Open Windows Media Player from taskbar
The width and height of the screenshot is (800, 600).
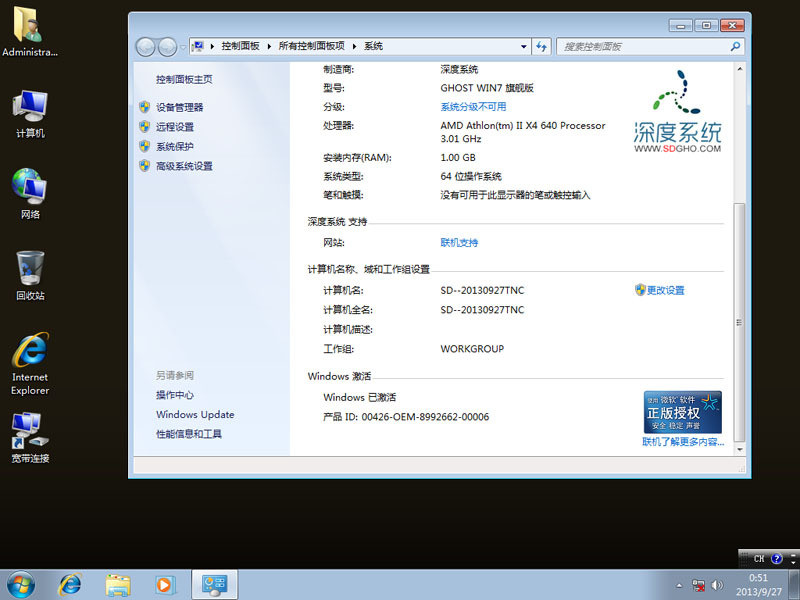coord(164,584)
